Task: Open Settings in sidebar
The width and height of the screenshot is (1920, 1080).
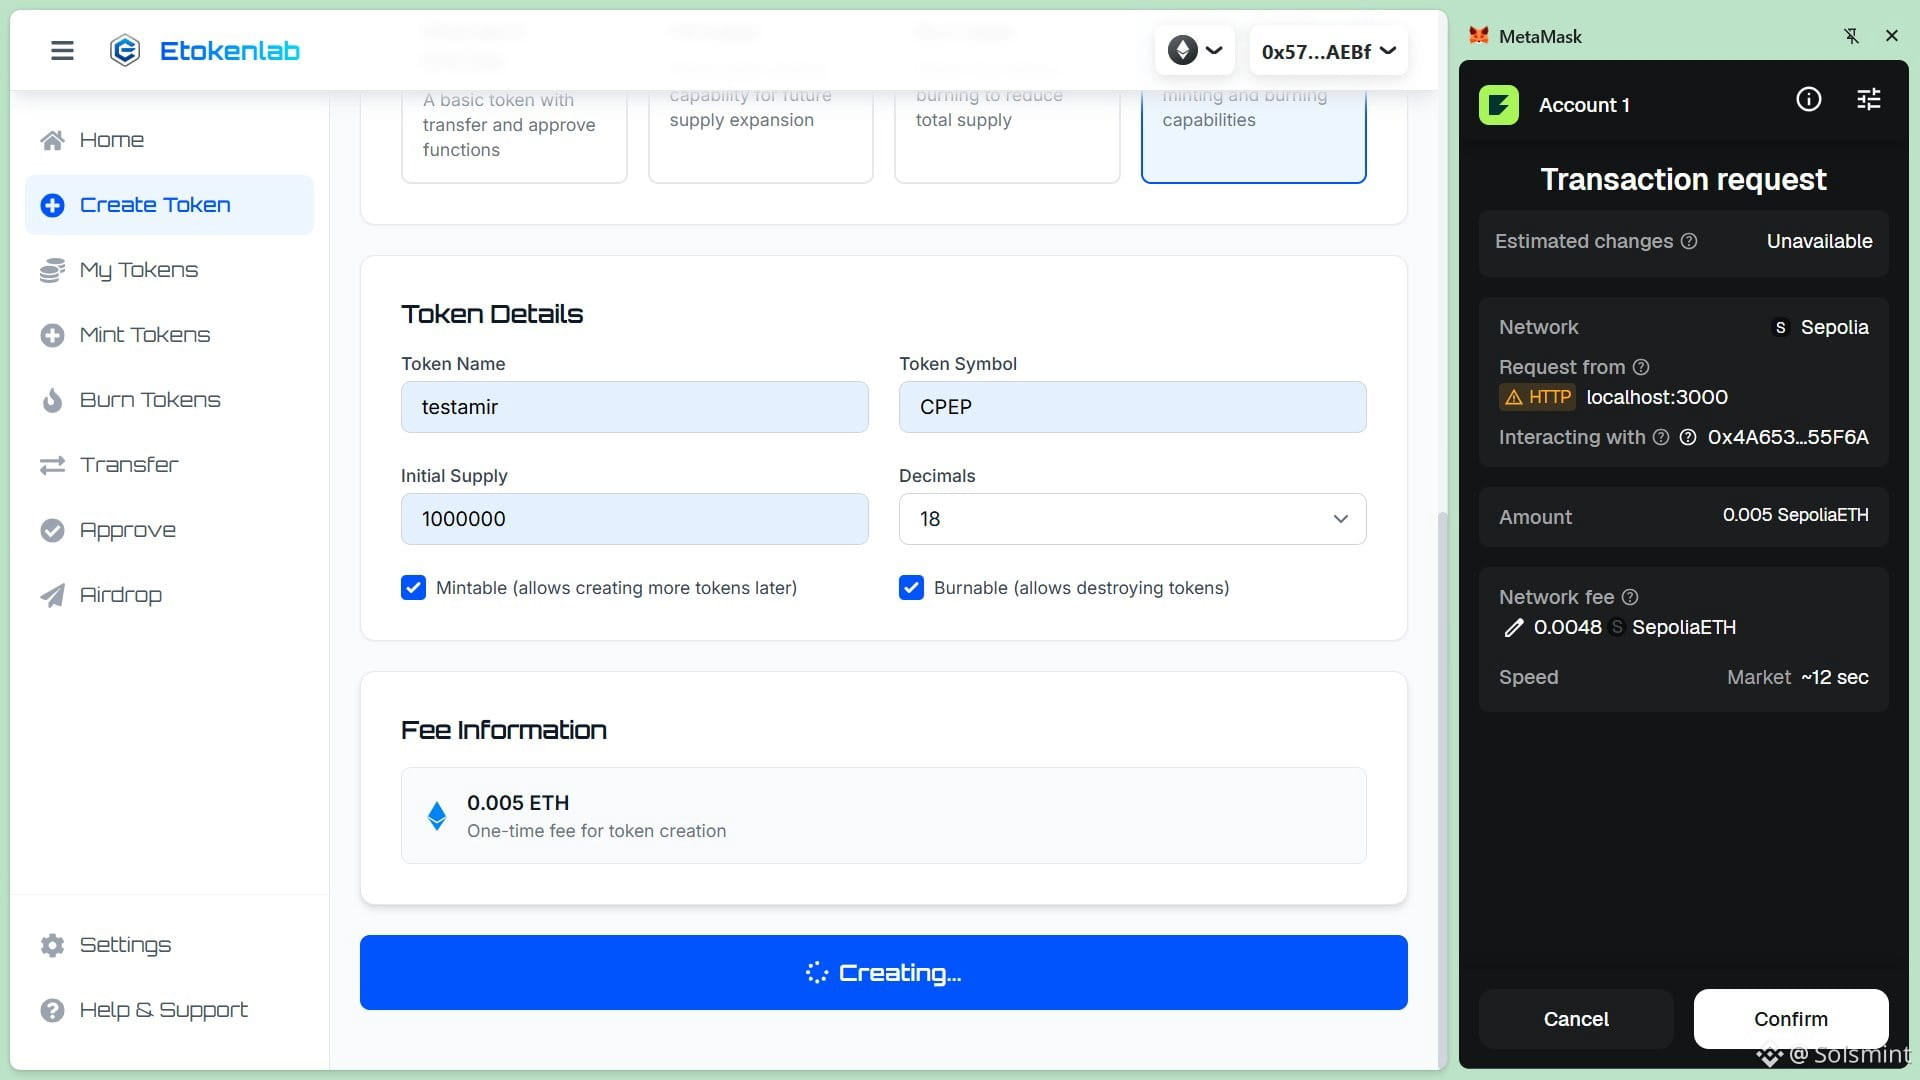Action: (x=169, y=945)
